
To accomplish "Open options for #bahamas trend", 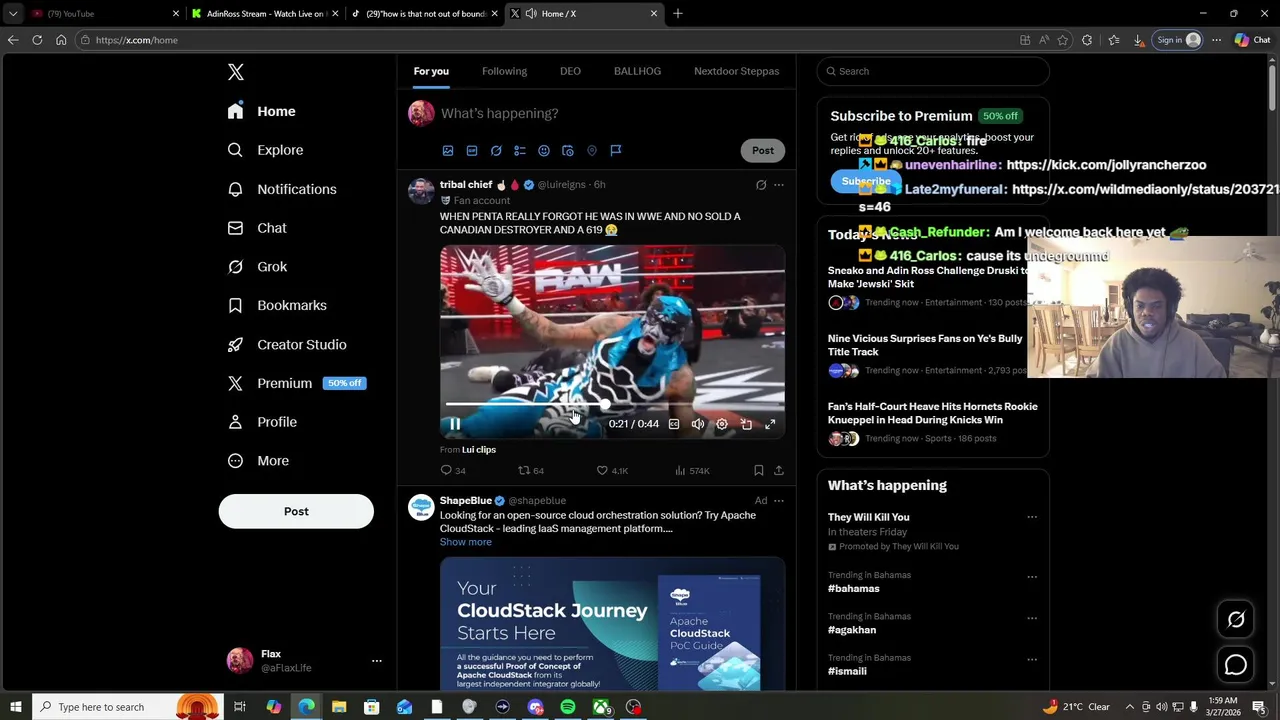I will 1032,577.
